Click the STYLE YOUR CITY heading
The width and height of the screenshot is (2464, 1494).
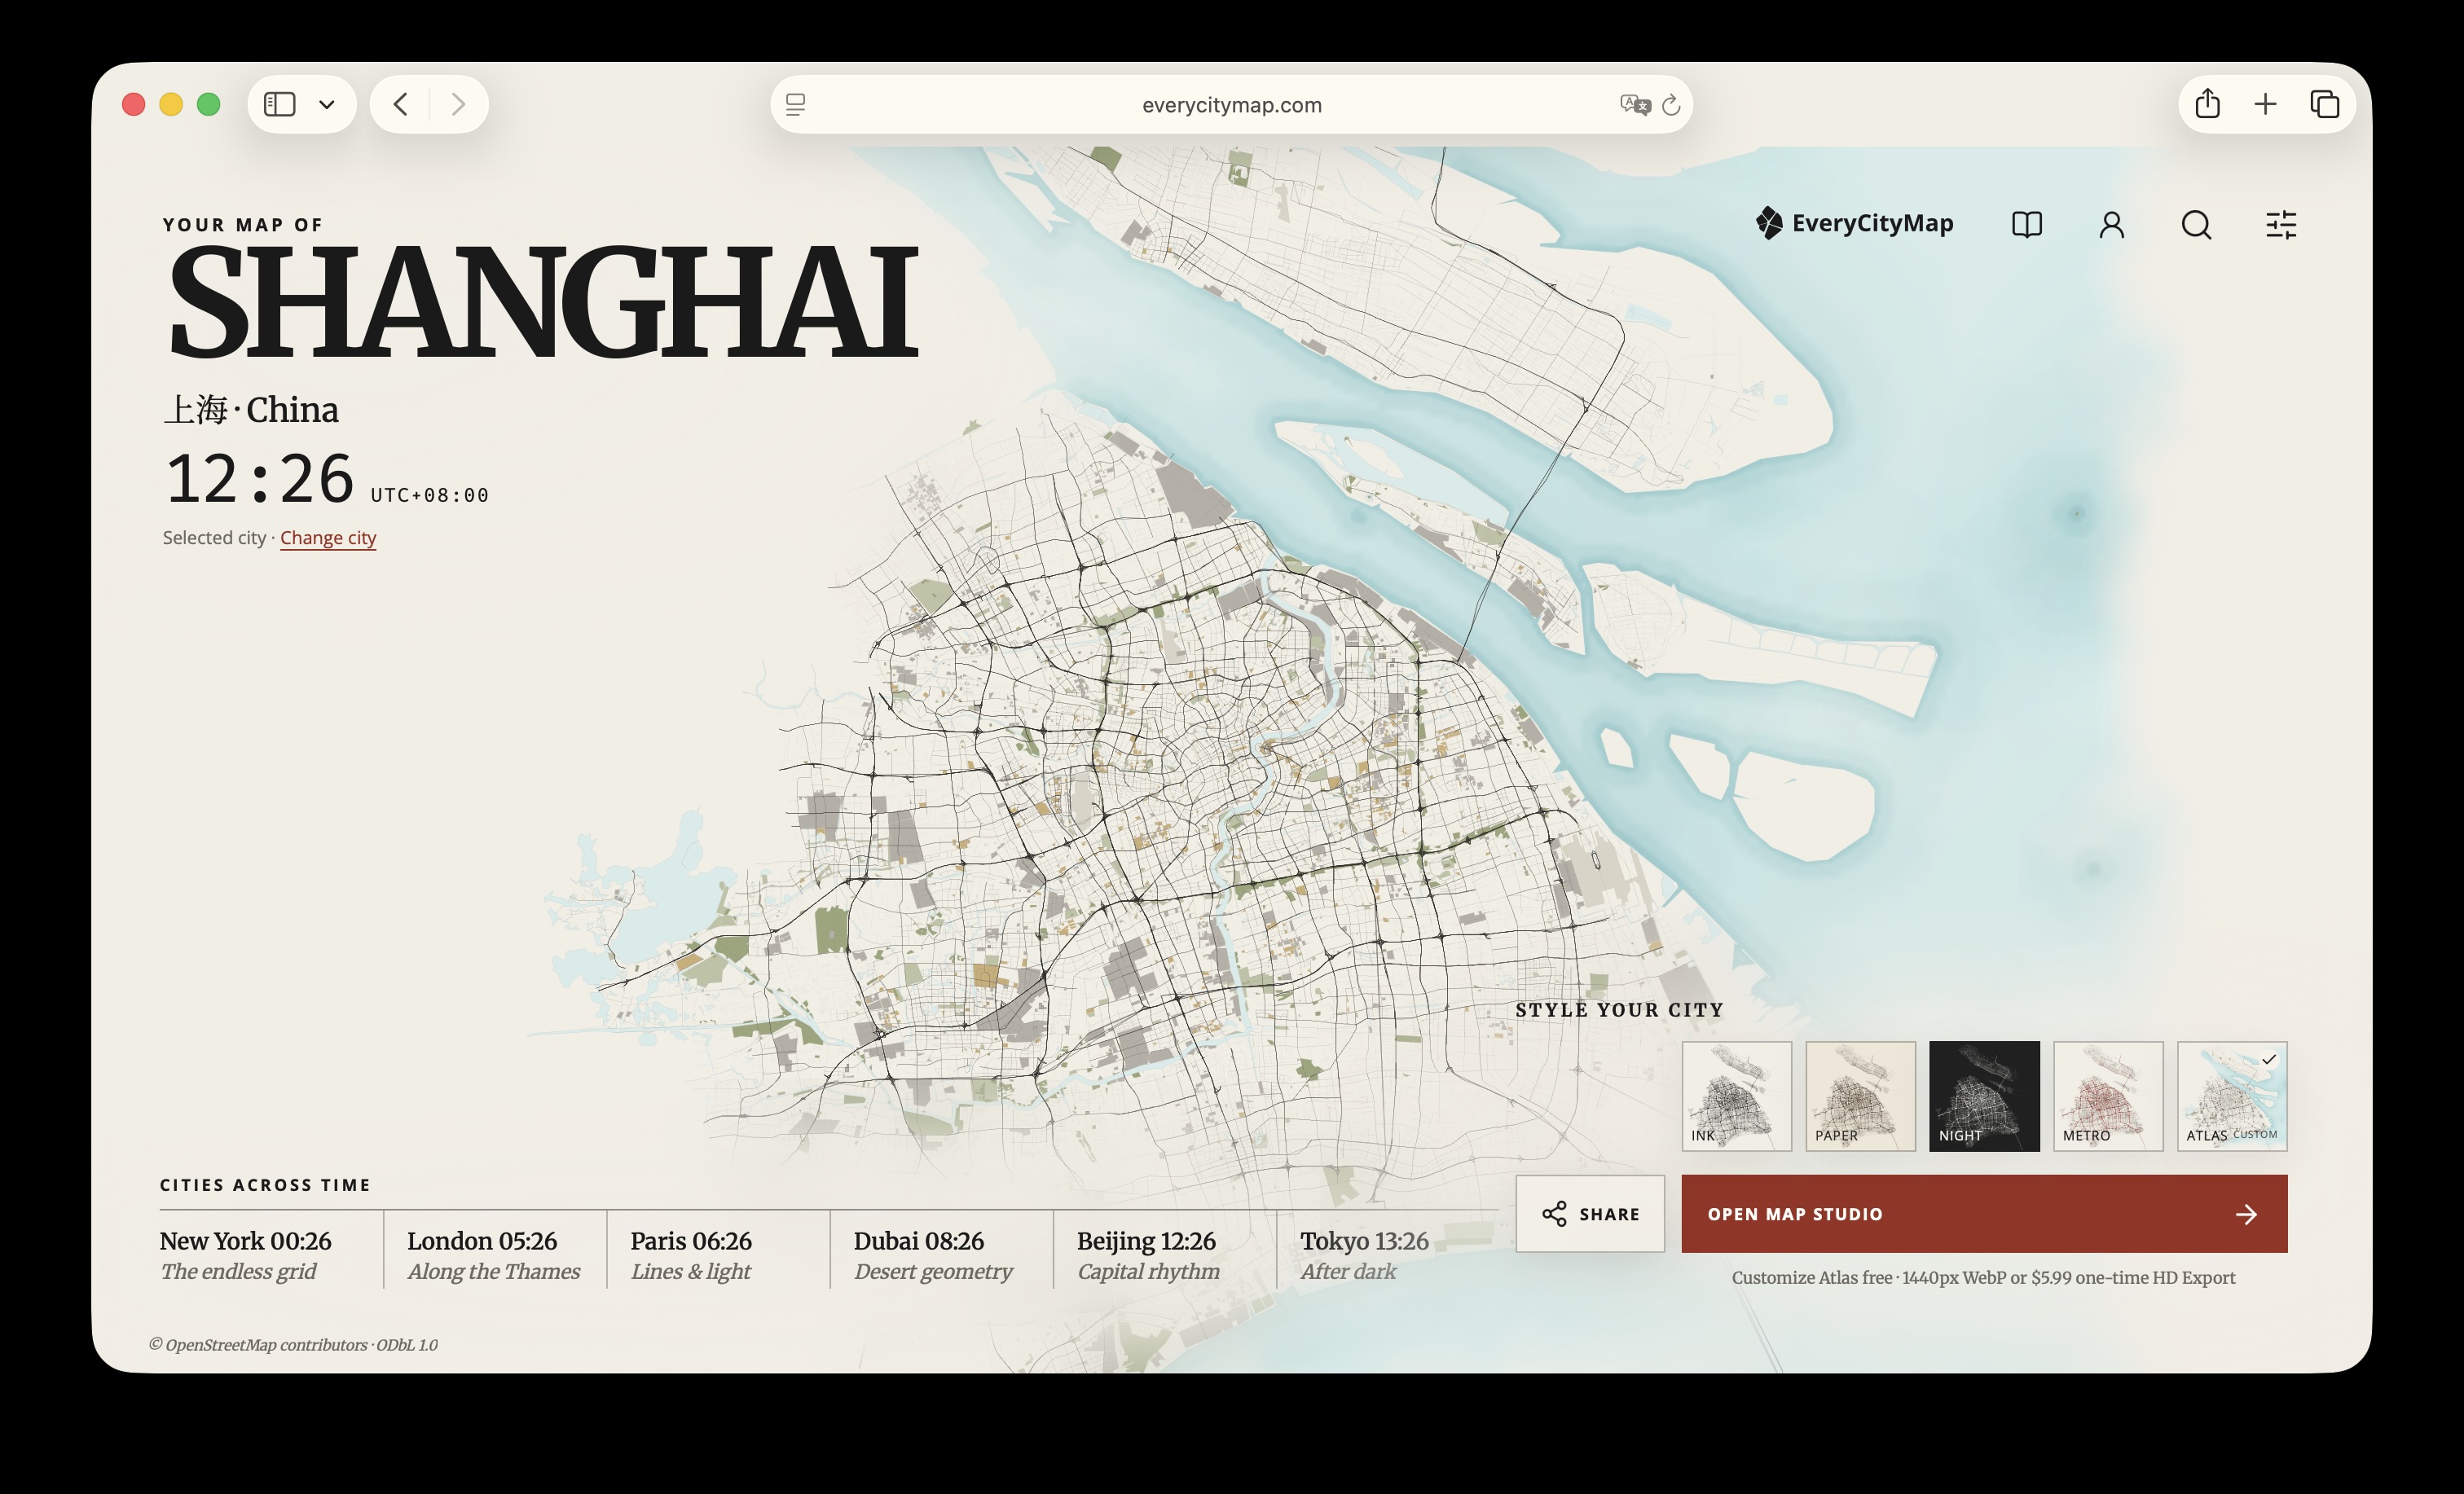click(1620, 1010)
